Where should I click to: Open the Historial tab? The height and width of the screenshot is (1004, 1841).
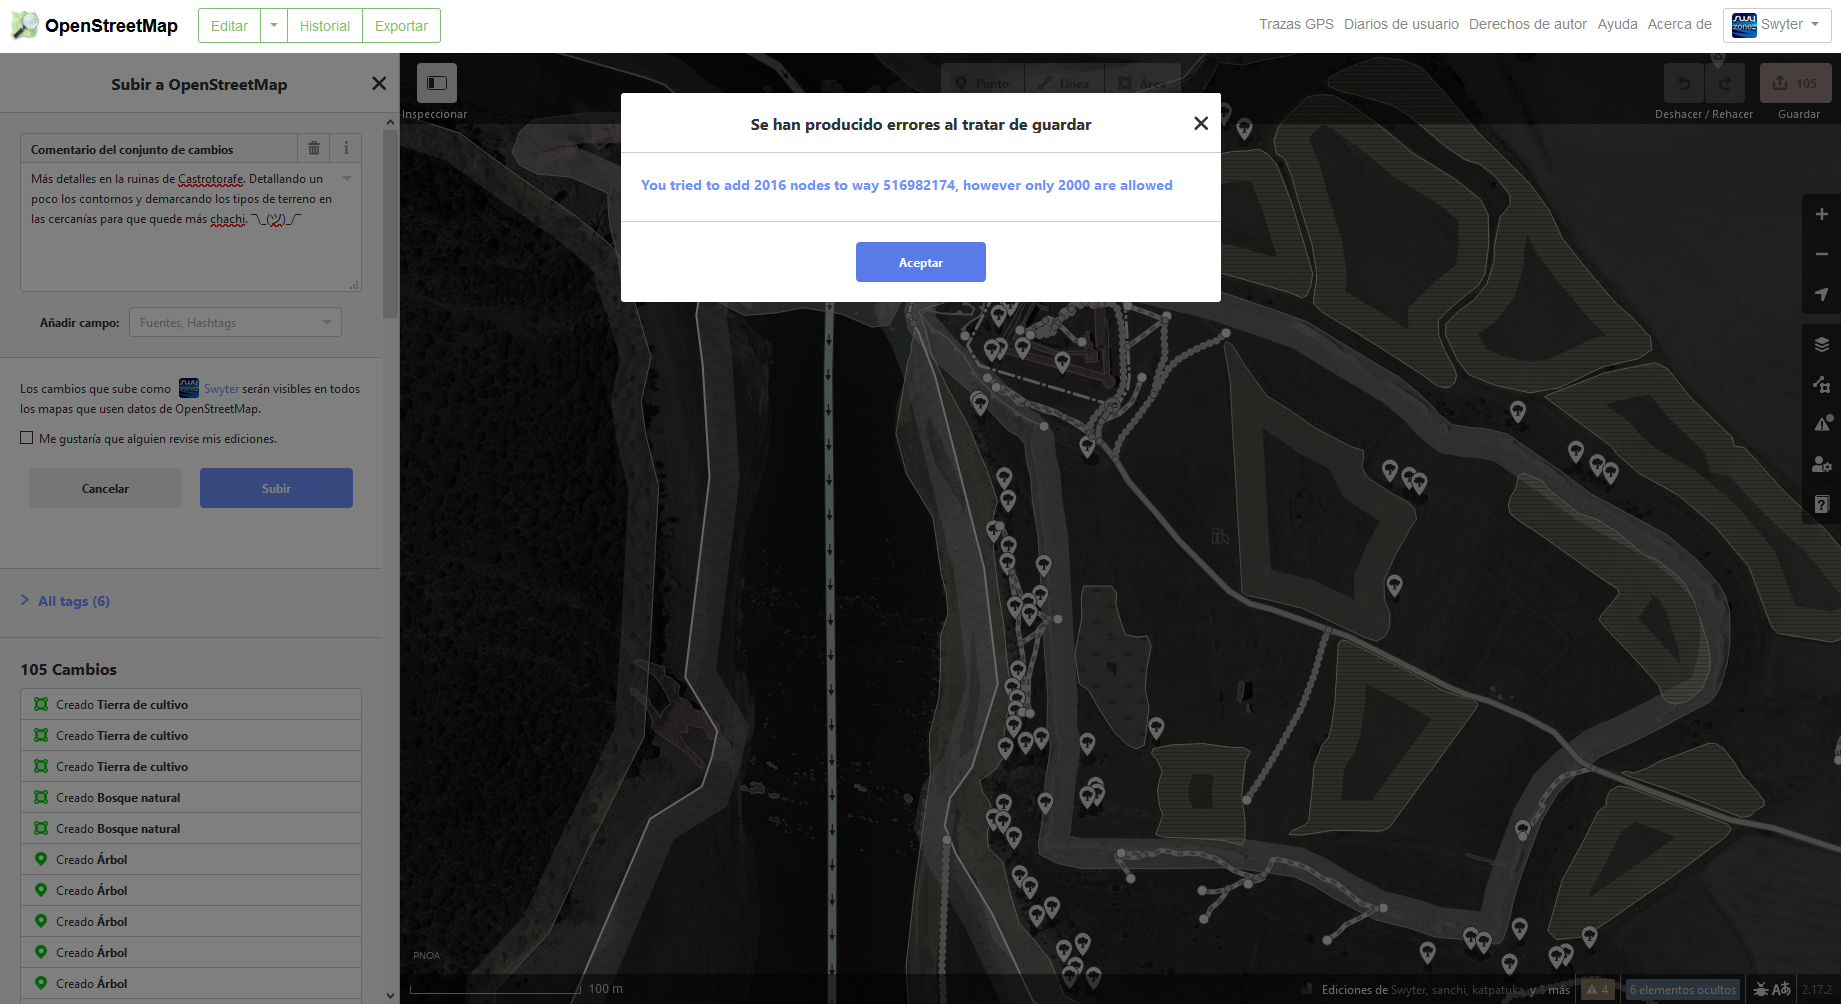pos(325,26)
